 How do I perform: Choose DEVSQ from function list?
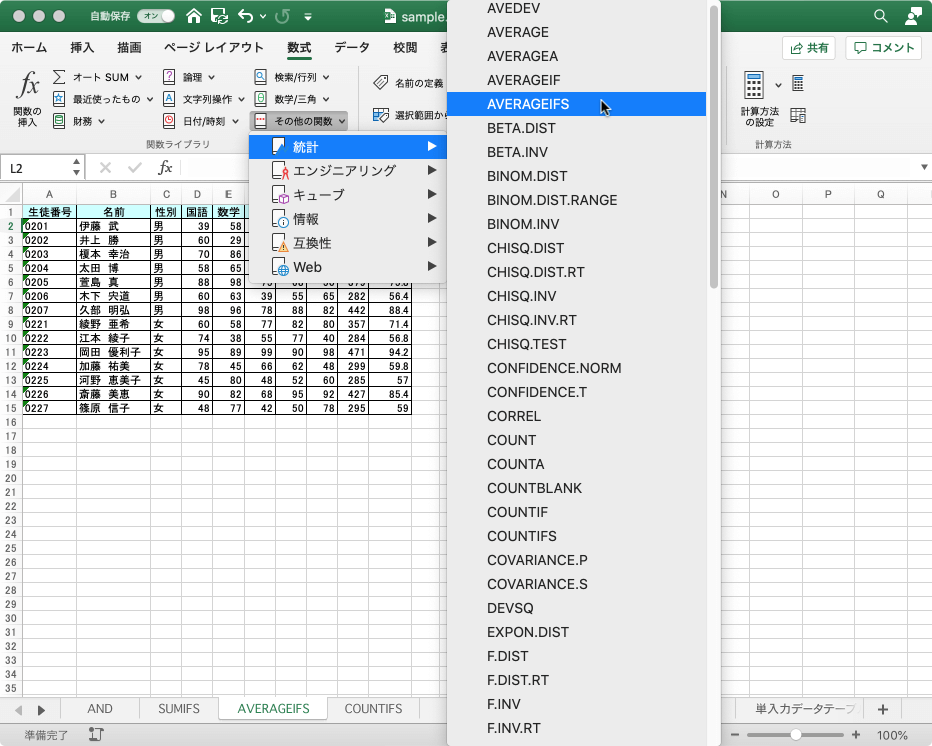click(576, 608)
